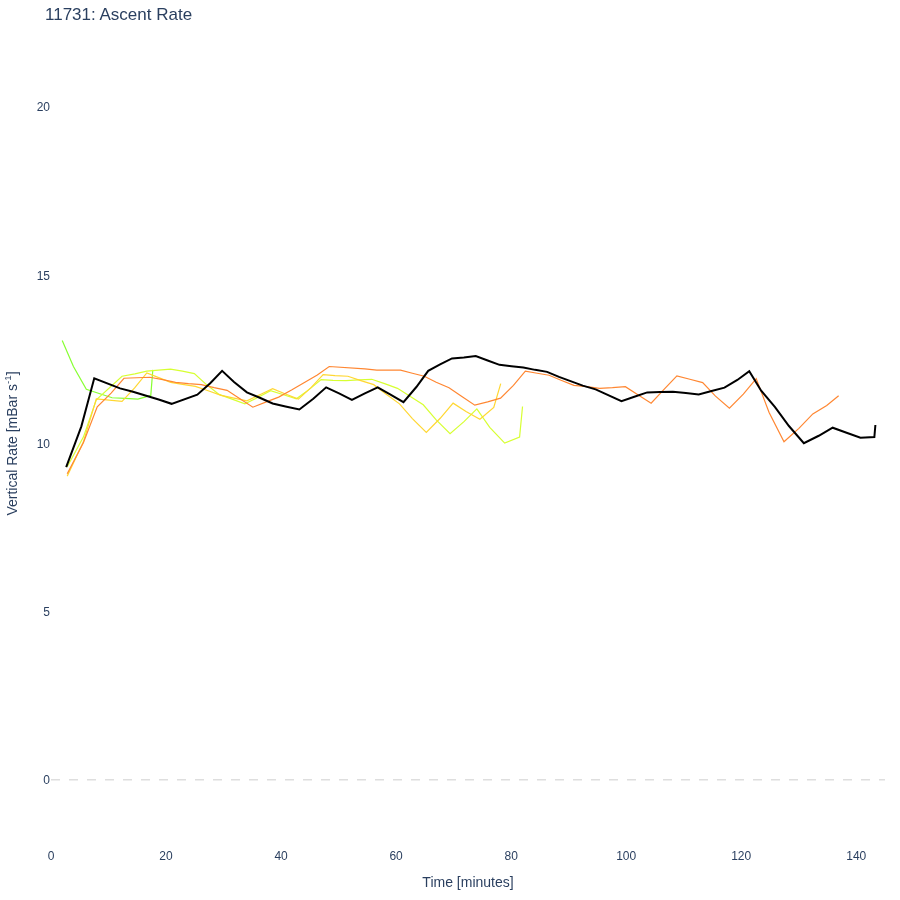The height and width of the screenshot is (900, 900).
Task: Click x-axis tick label 100
Action: (626, 856)
